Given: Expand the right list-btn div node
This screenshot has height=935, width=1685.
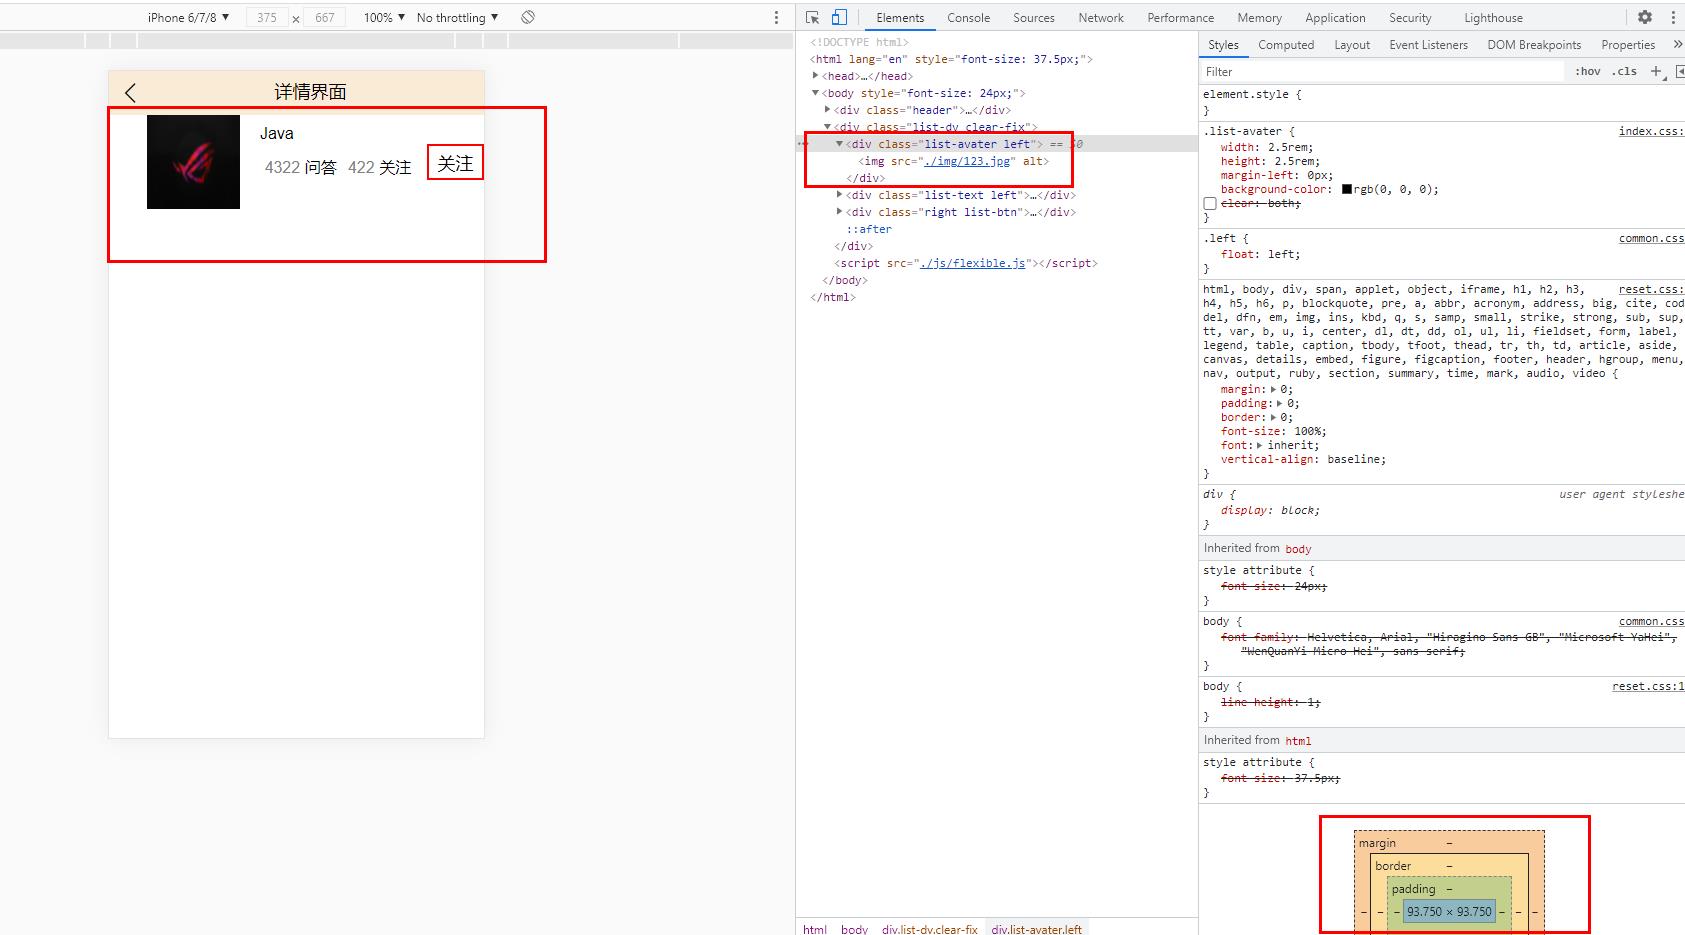Looking at the screenshot, I should [x=839, y=212].
